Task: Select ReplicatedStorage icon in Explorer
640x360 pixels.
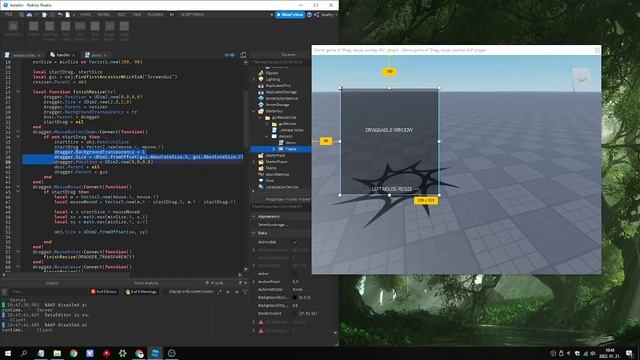Action: coord(261,92)
